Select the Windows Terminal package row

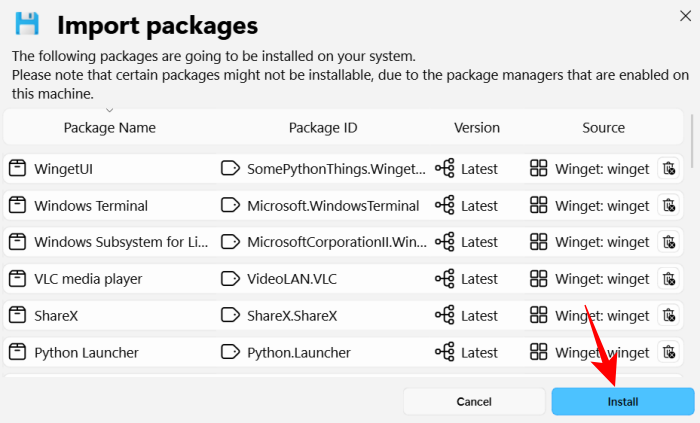[x=91, y=206]
